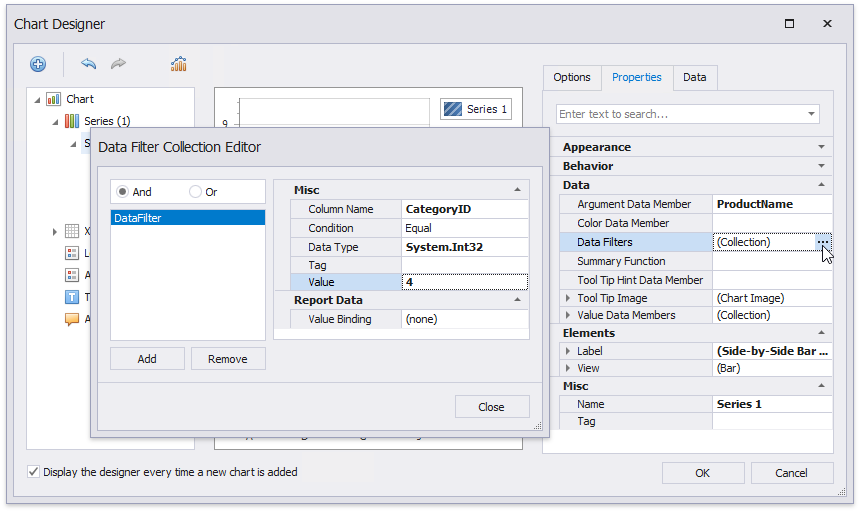Select DataFilter item in the list

click(x=187, y=217)
